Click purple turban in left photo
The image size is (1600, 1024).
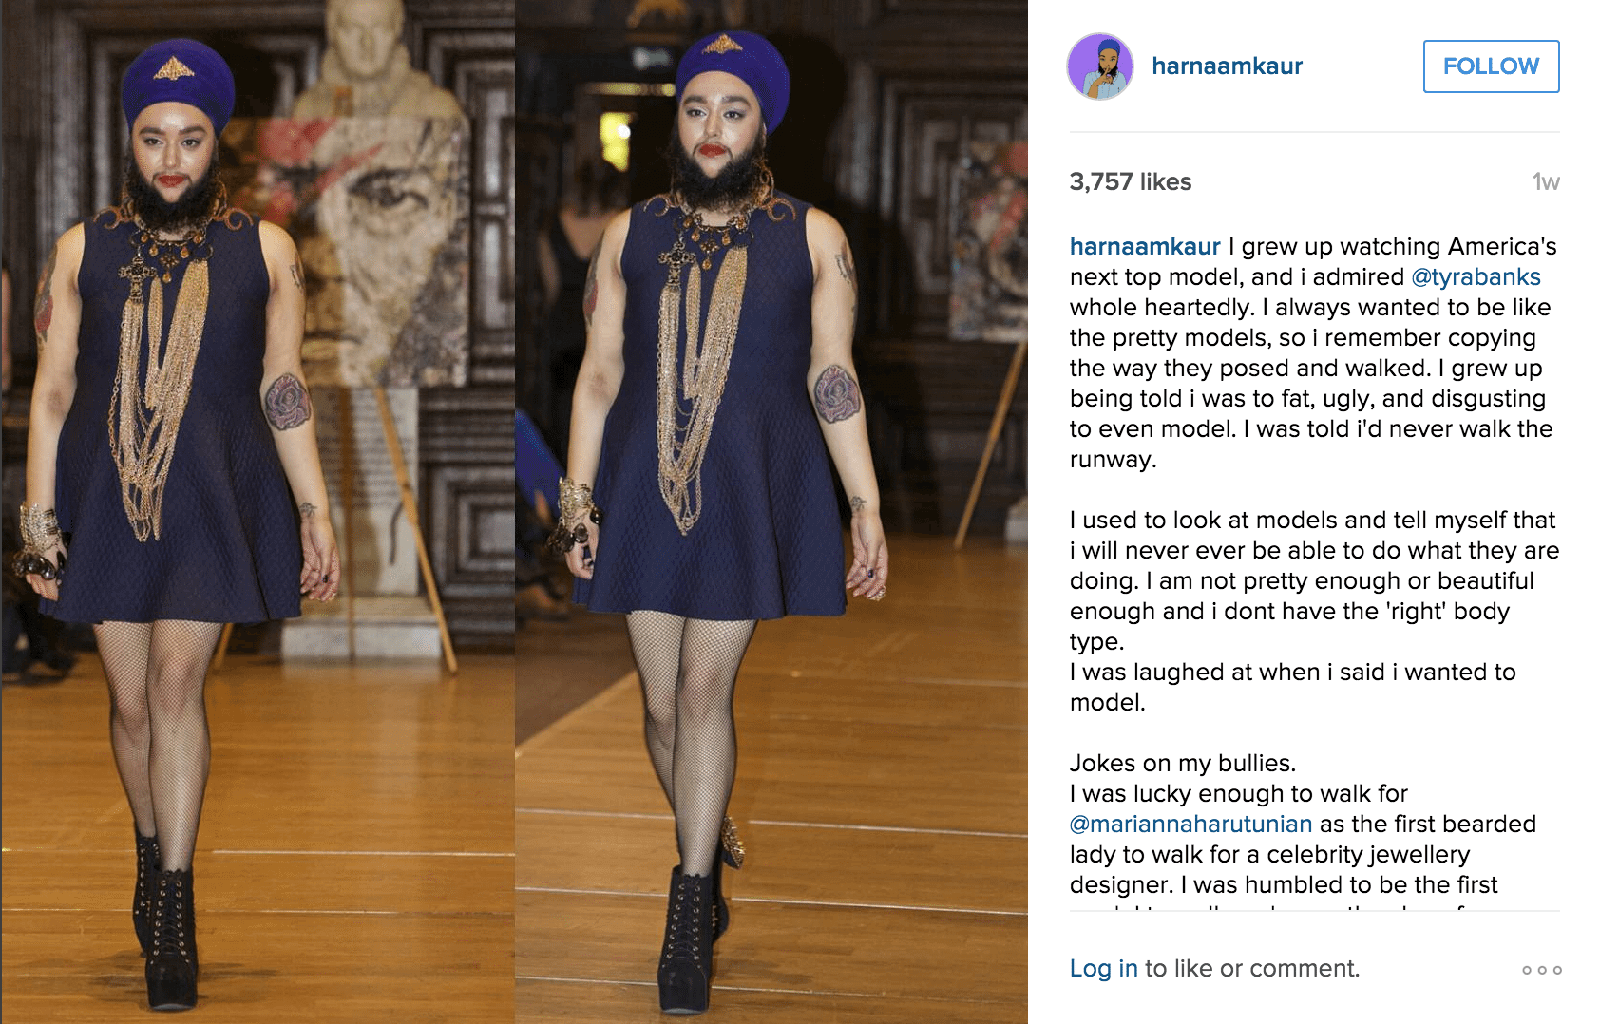(177, 88)
